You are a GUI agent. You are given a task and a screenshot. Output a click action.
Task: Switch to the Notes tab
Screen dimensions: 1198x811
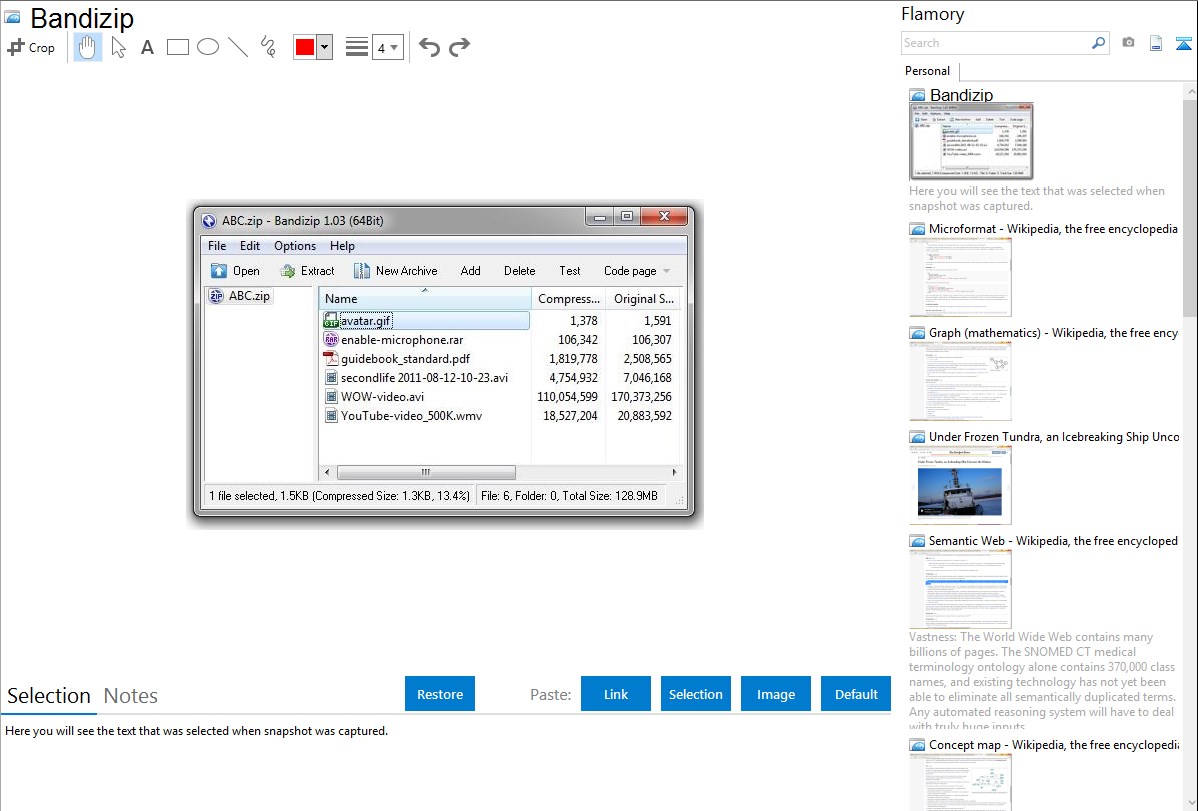click(131, 696)
